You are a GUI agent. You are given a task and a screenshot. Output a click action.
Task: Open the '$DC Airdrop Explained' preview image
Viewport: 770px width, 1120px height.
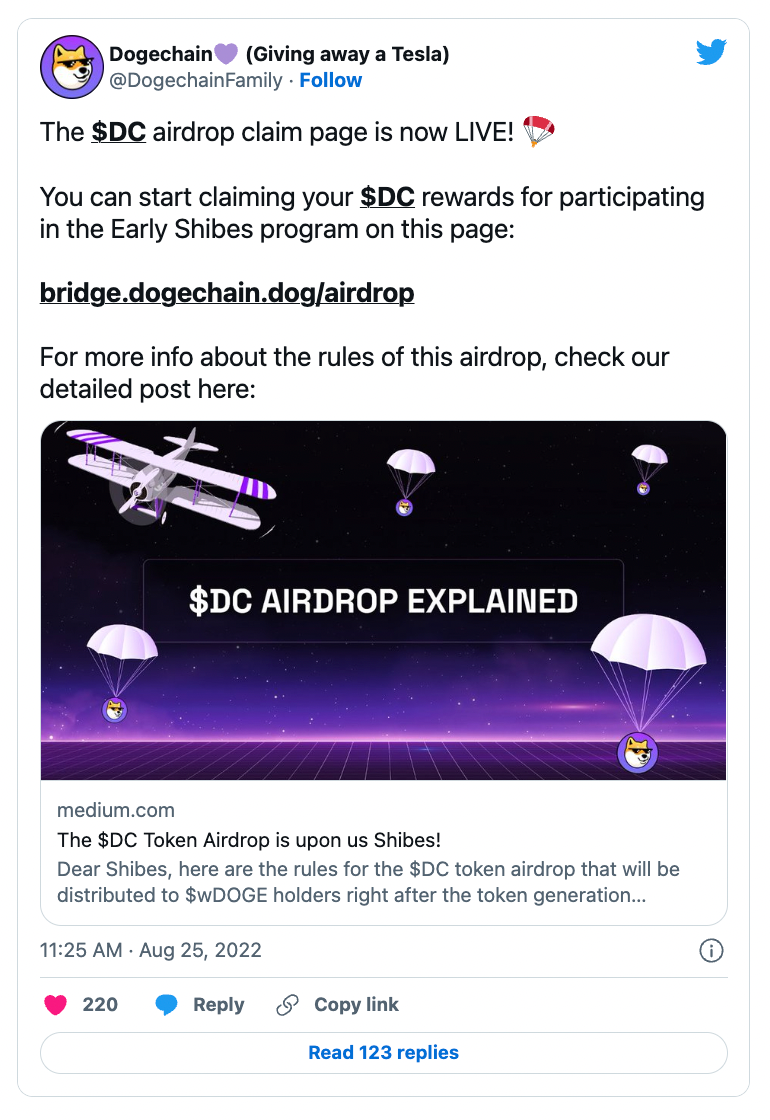point(384,600)
